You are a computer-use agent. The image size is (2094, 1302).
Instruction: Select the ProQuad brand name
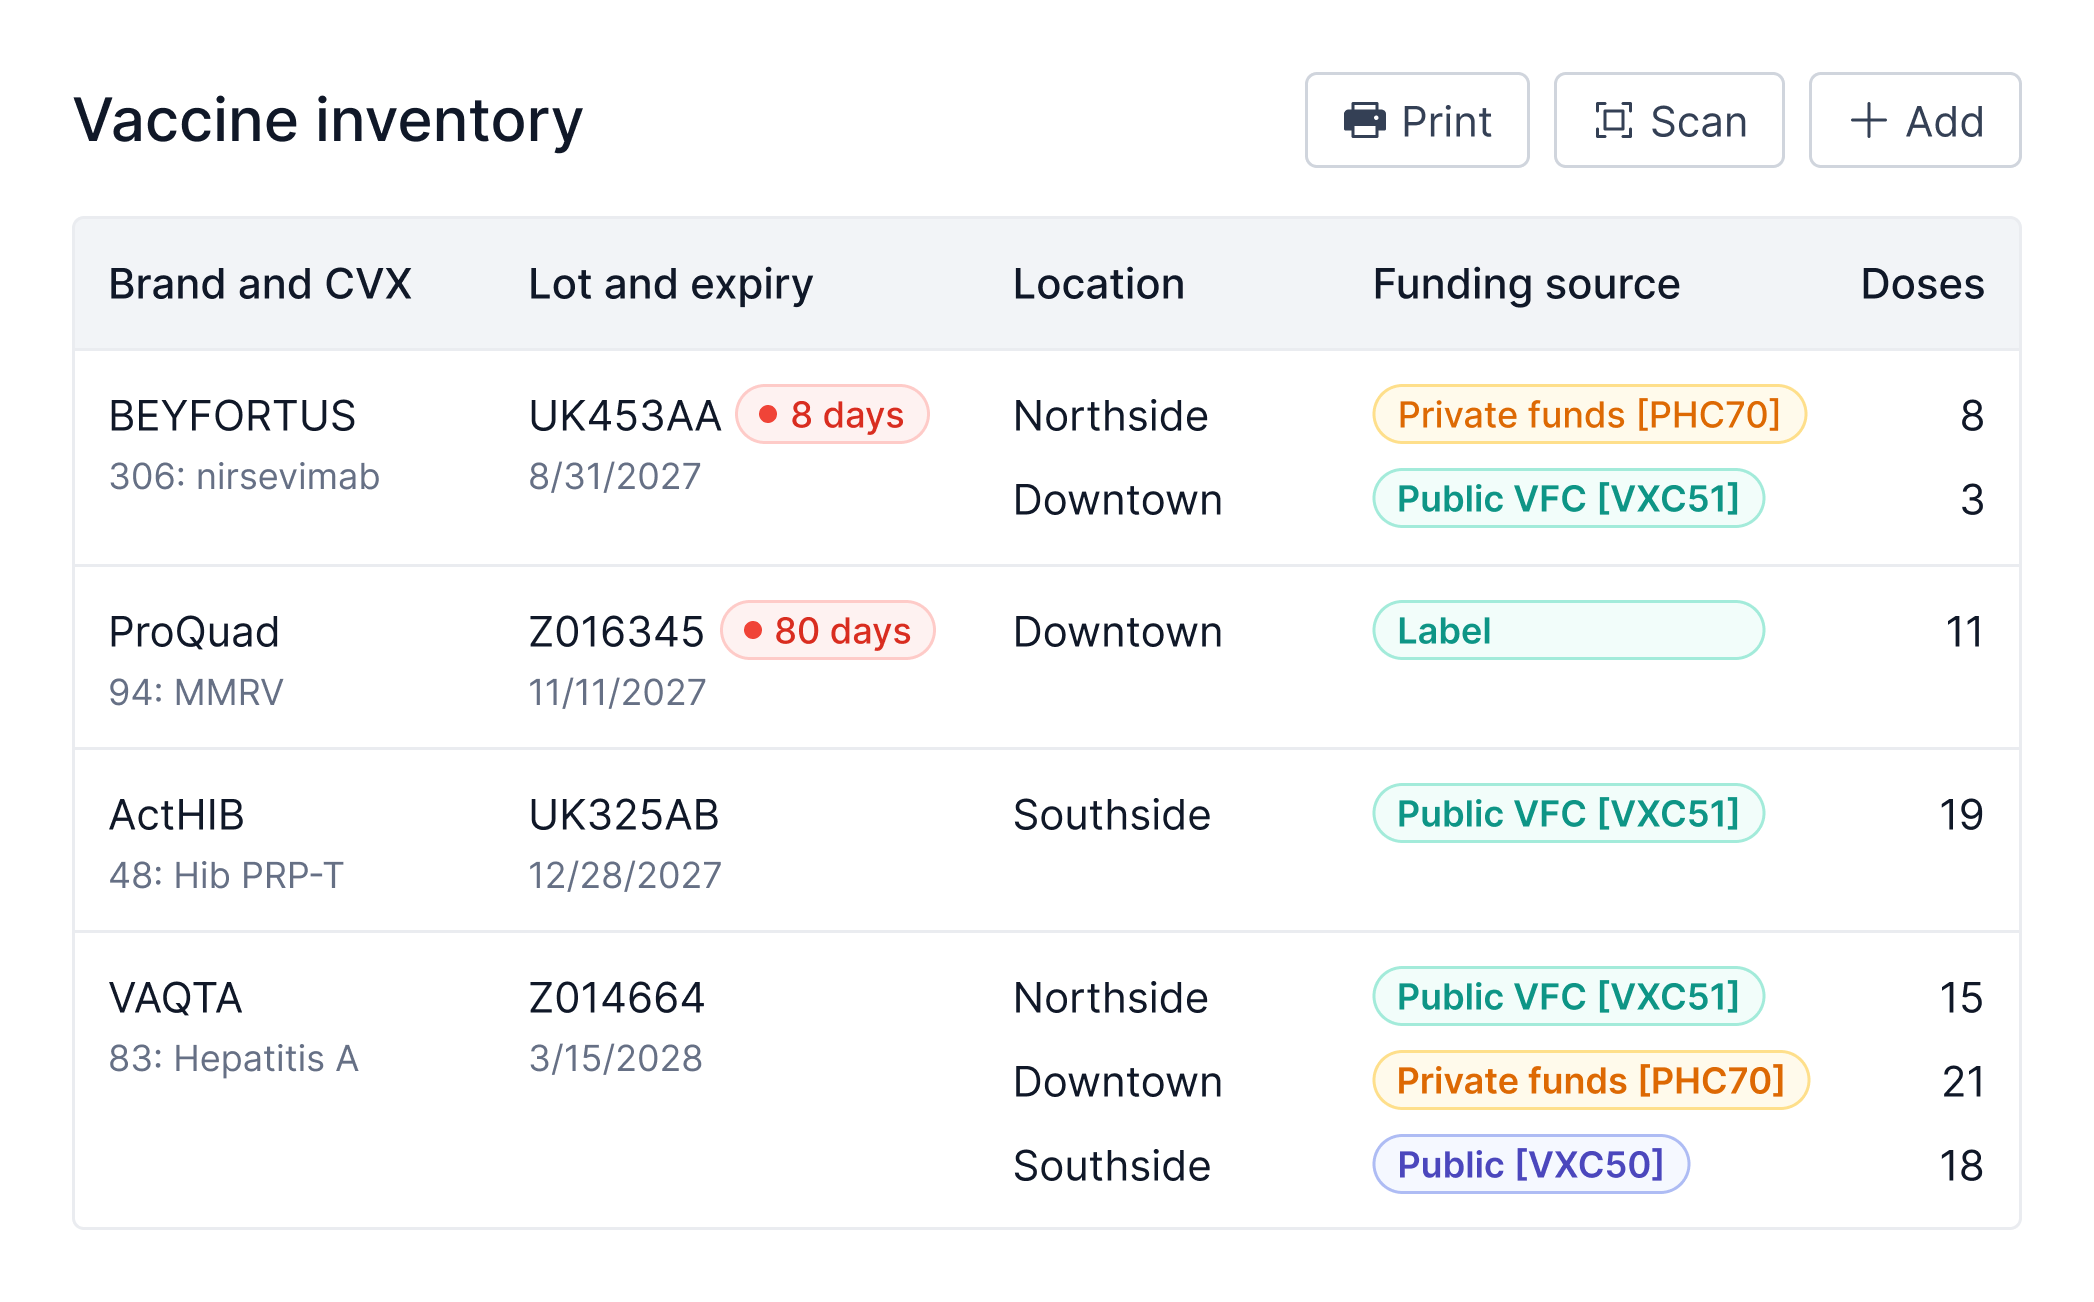(194, 632)
